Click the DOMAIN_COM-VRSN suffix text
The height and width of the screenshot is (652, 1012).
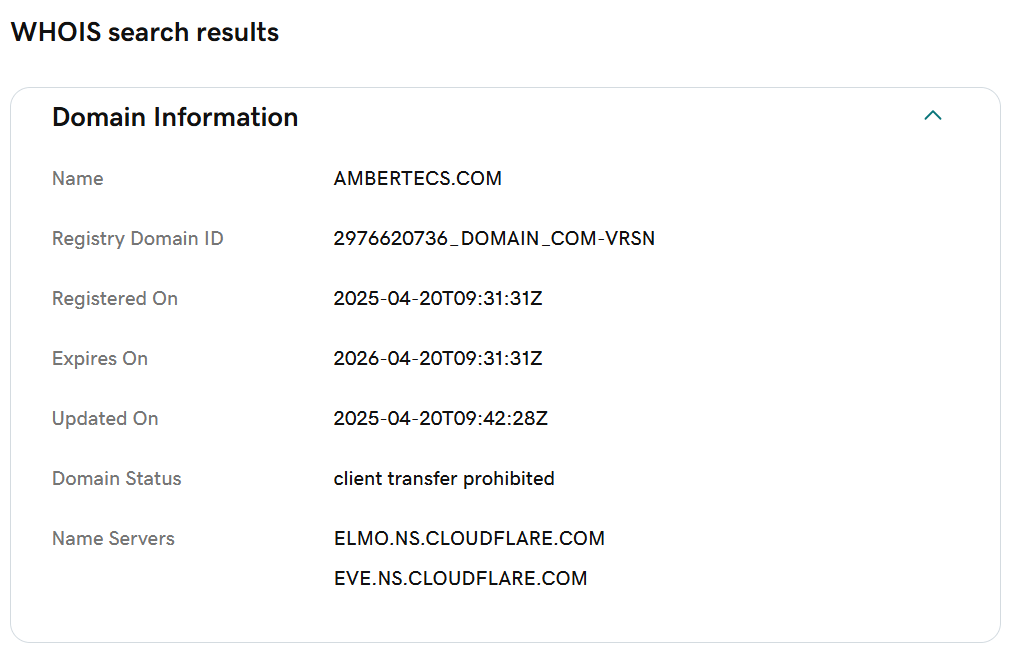click(x=558, y=239)
